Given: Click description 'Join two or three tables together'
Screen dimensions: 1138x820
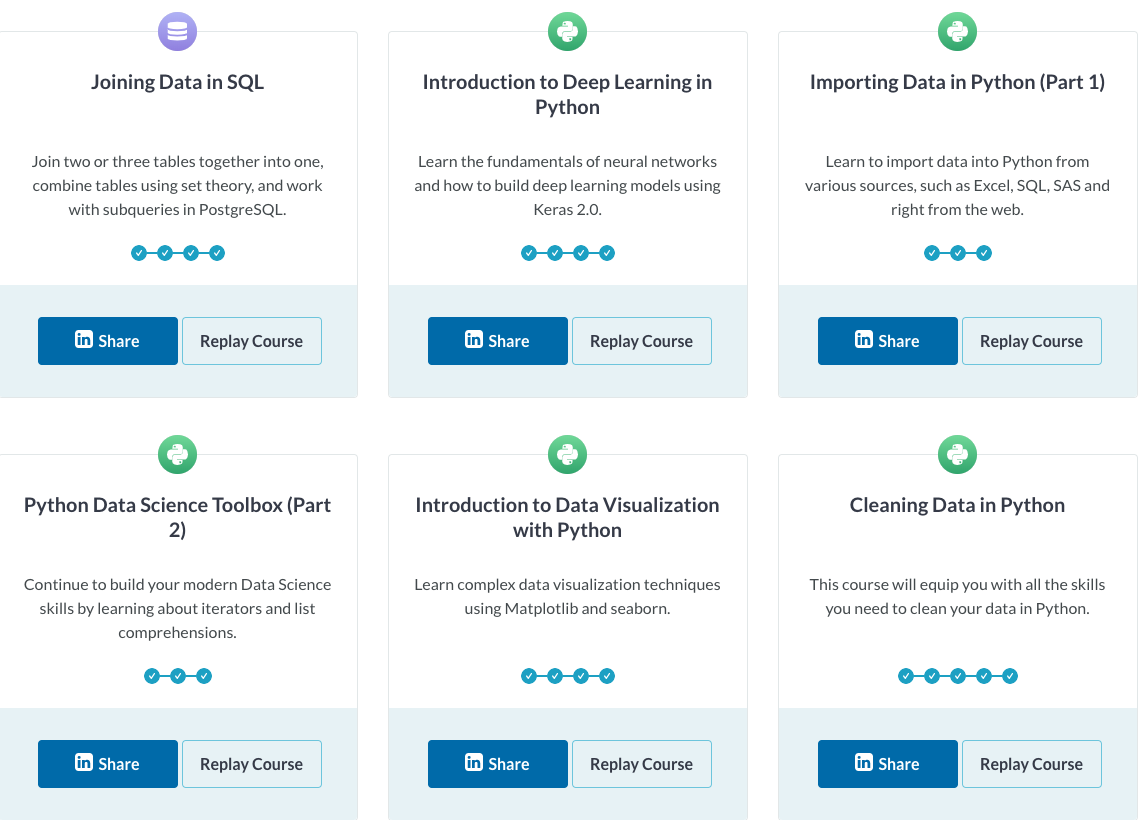Looking at the screenshot, I should coord(177,185).
